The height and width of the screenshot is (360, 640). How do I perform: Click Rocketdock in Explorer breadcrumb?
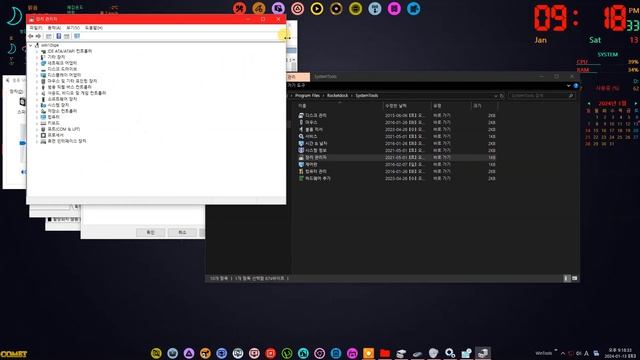point(338,96)
